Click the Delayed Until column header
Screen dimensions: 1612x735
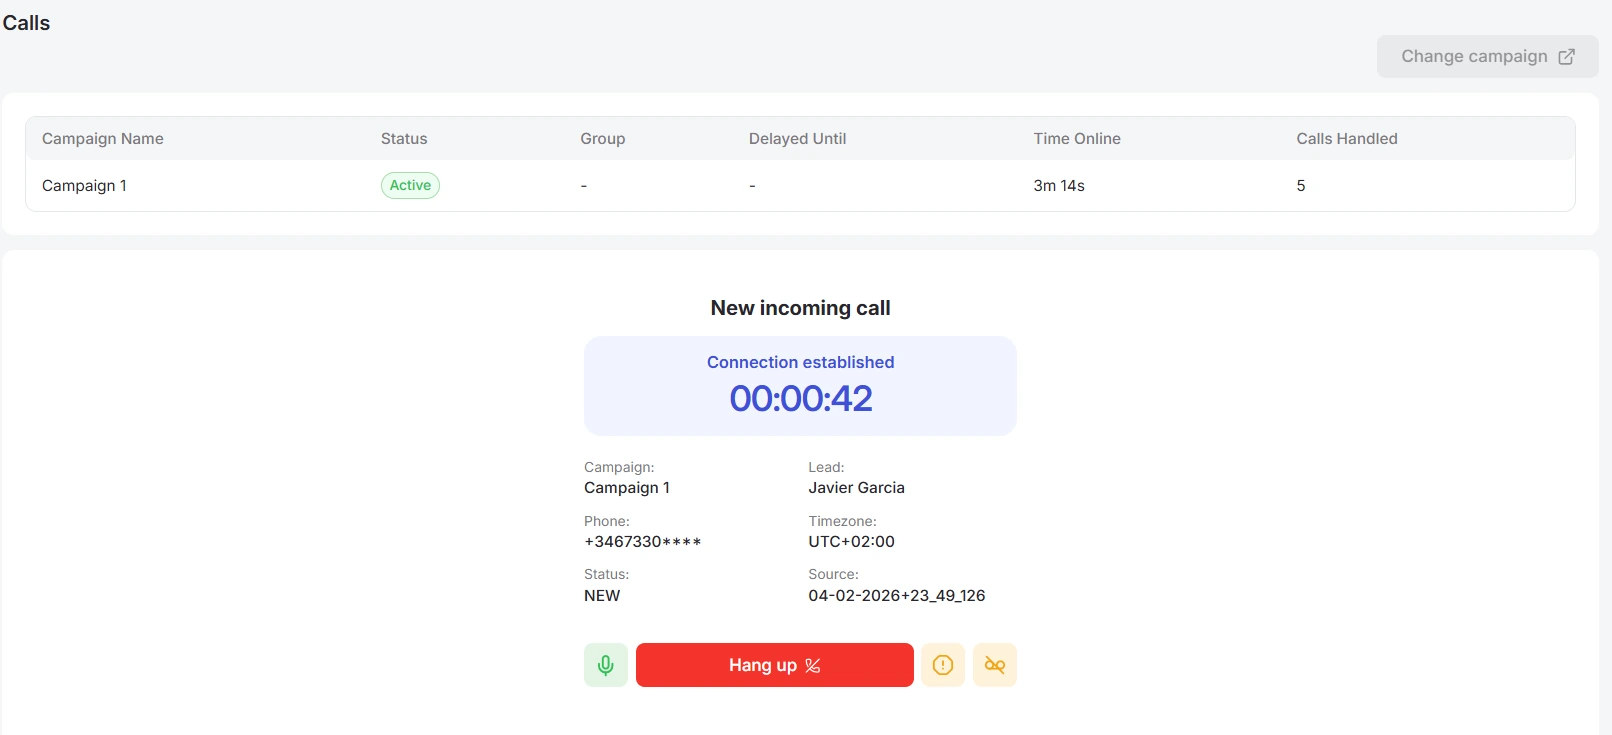tap(798, 139)
